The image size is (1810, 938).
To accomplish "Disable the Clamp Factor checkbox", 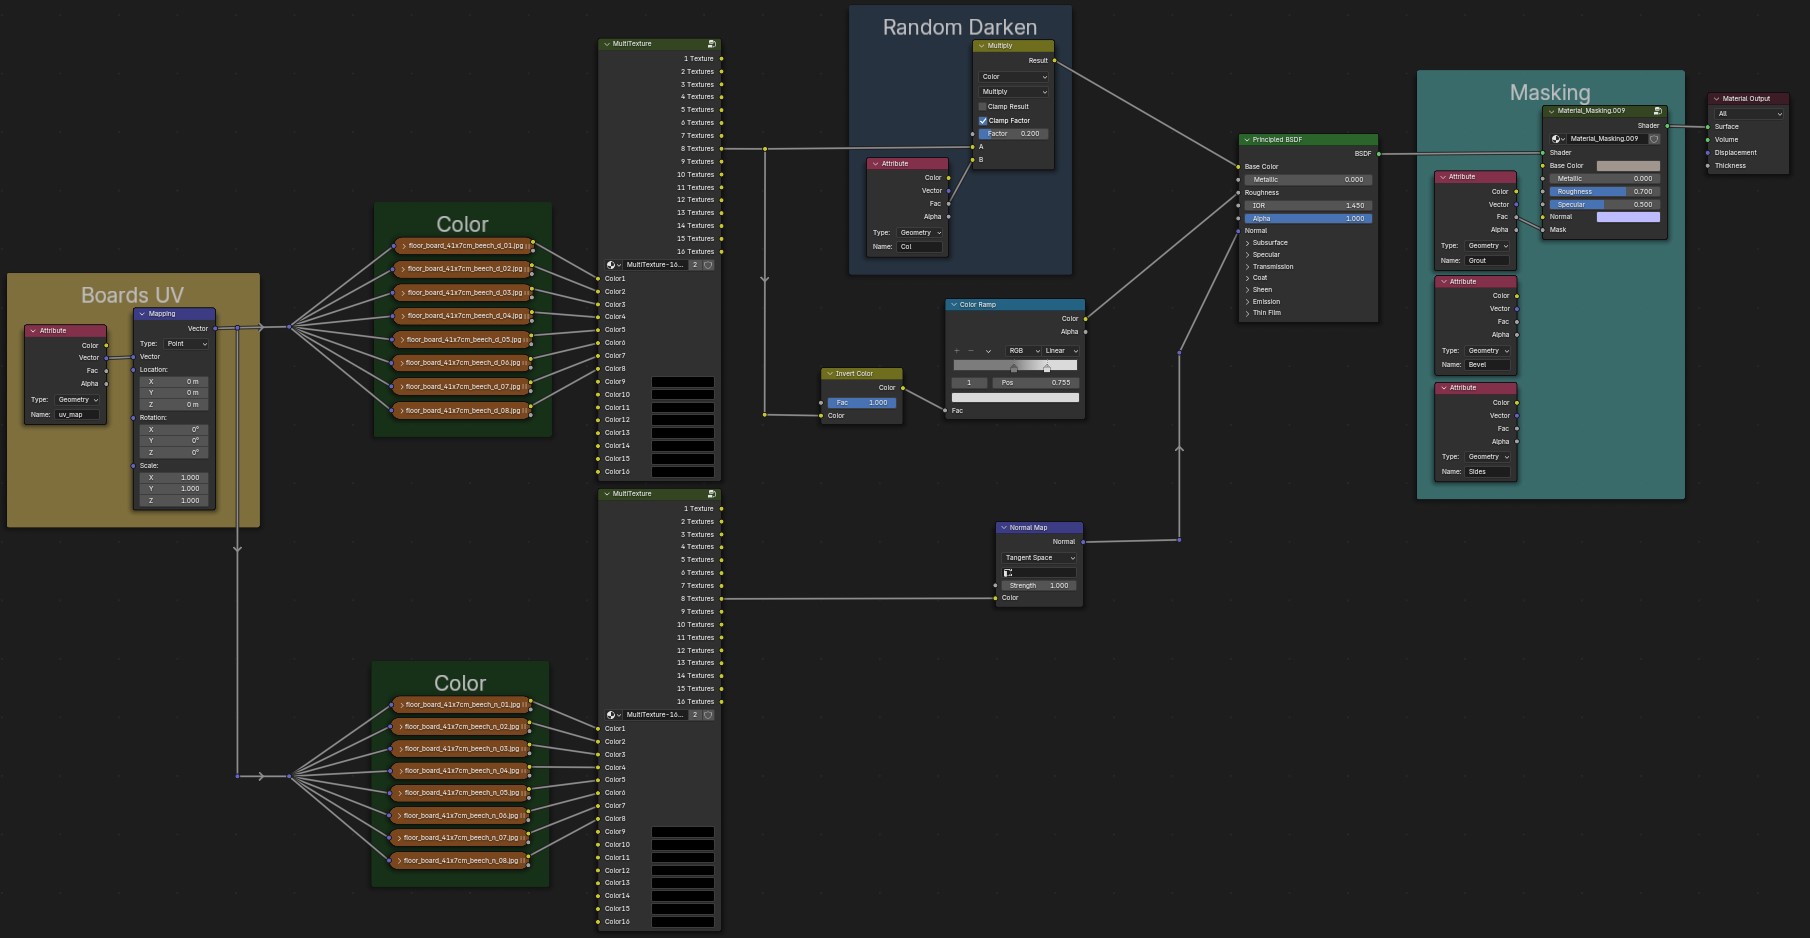I will [982, 120].
